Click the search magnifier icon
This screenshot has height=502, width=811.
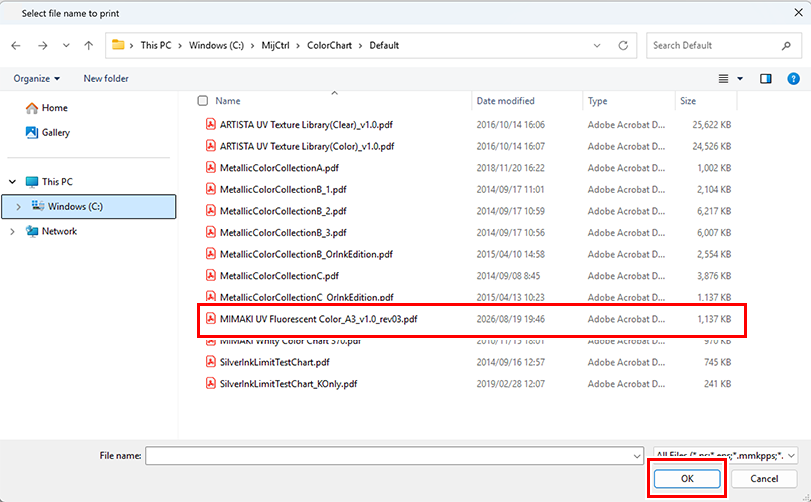coord(786,45)
